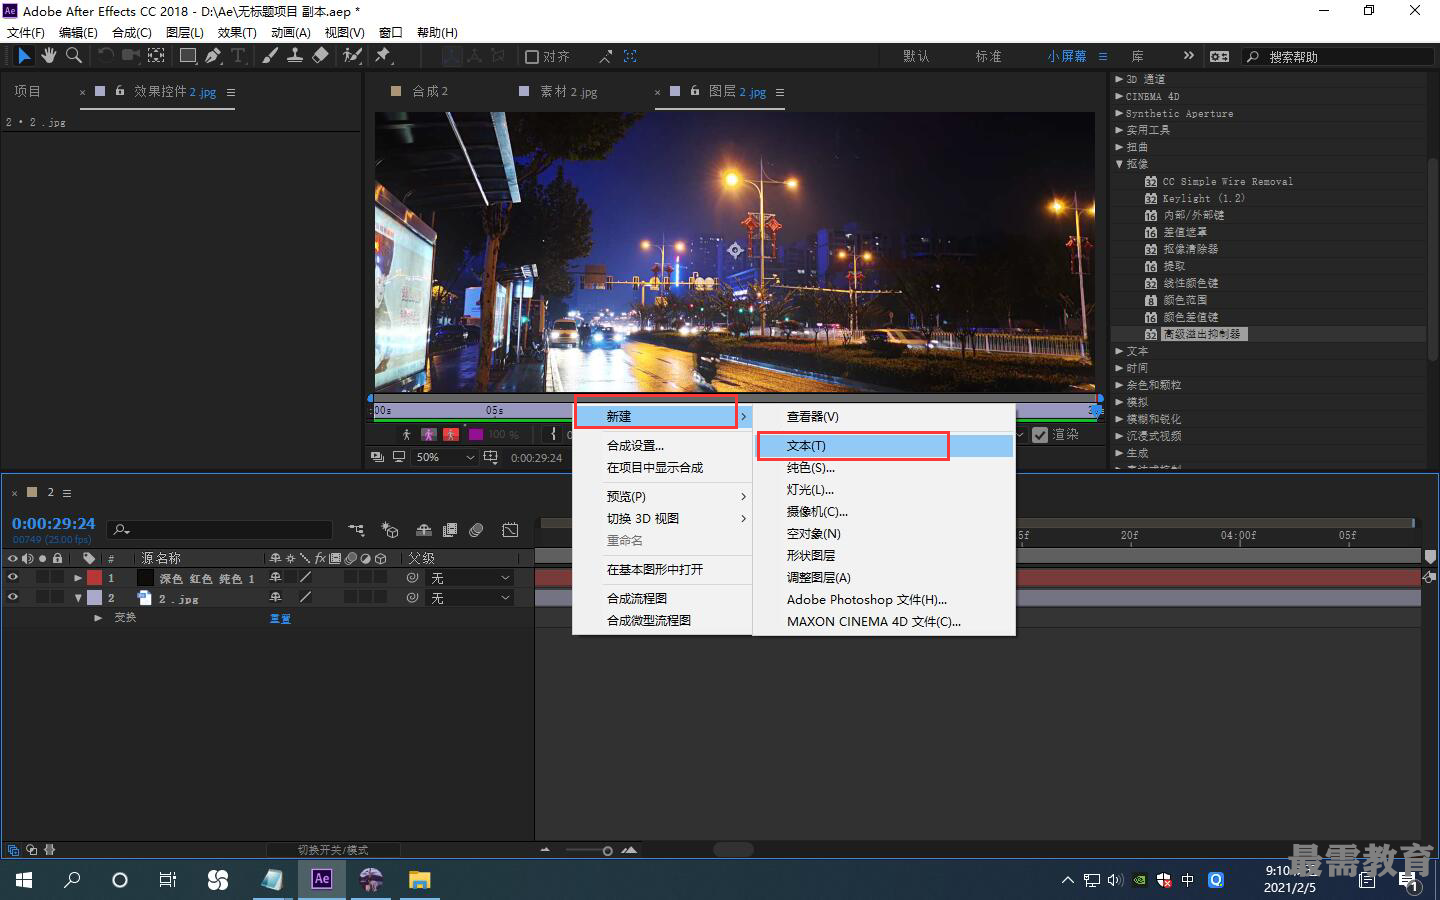Viewport: 1440px width, 900px height.
Task: Click the frame blending enable icon
Action: pyautogui.click(x=450, y=530)
